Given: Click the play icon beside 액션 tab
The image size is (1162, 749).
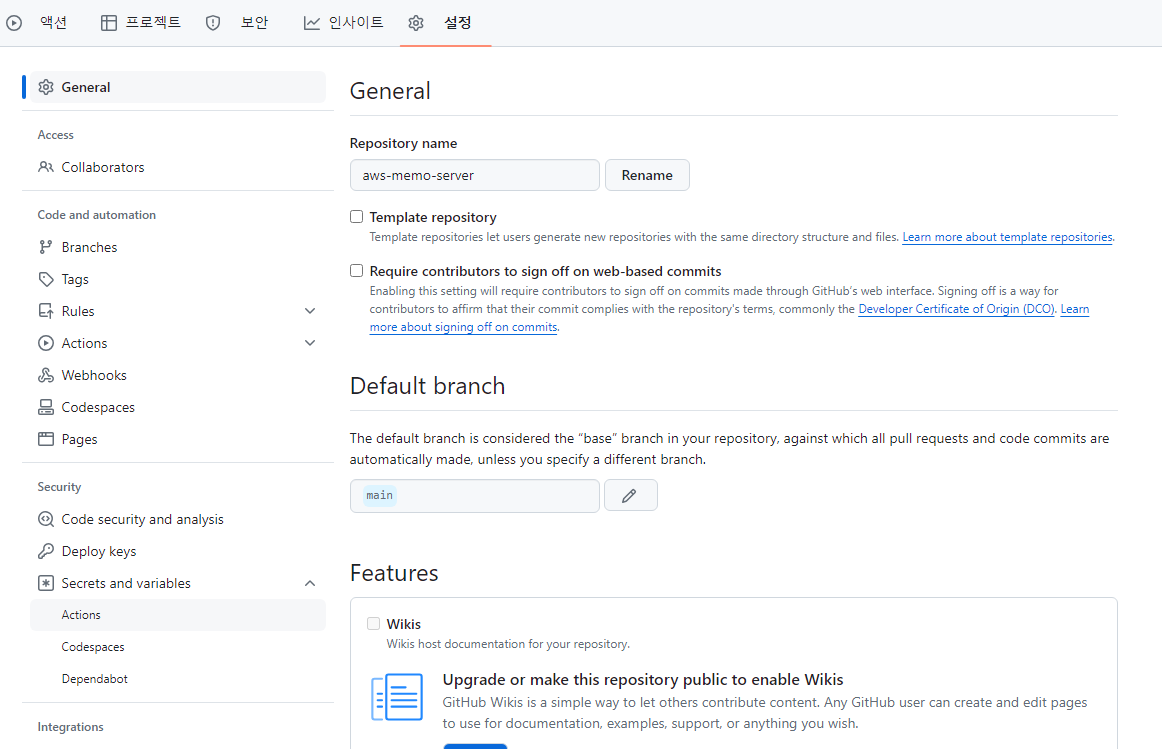Looking at the screenshot, I should pyautogui.click(x=13, y=23).
